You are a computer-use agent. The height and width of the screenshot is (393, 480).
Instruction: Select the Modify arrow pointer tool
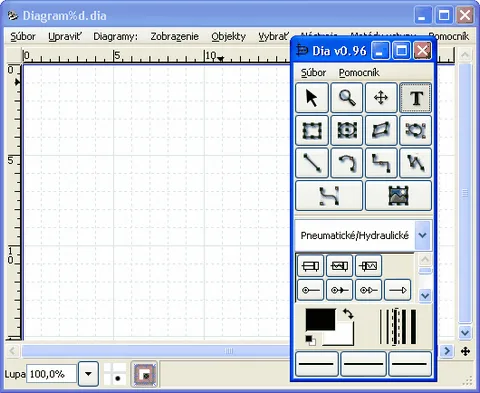[312, 98]
